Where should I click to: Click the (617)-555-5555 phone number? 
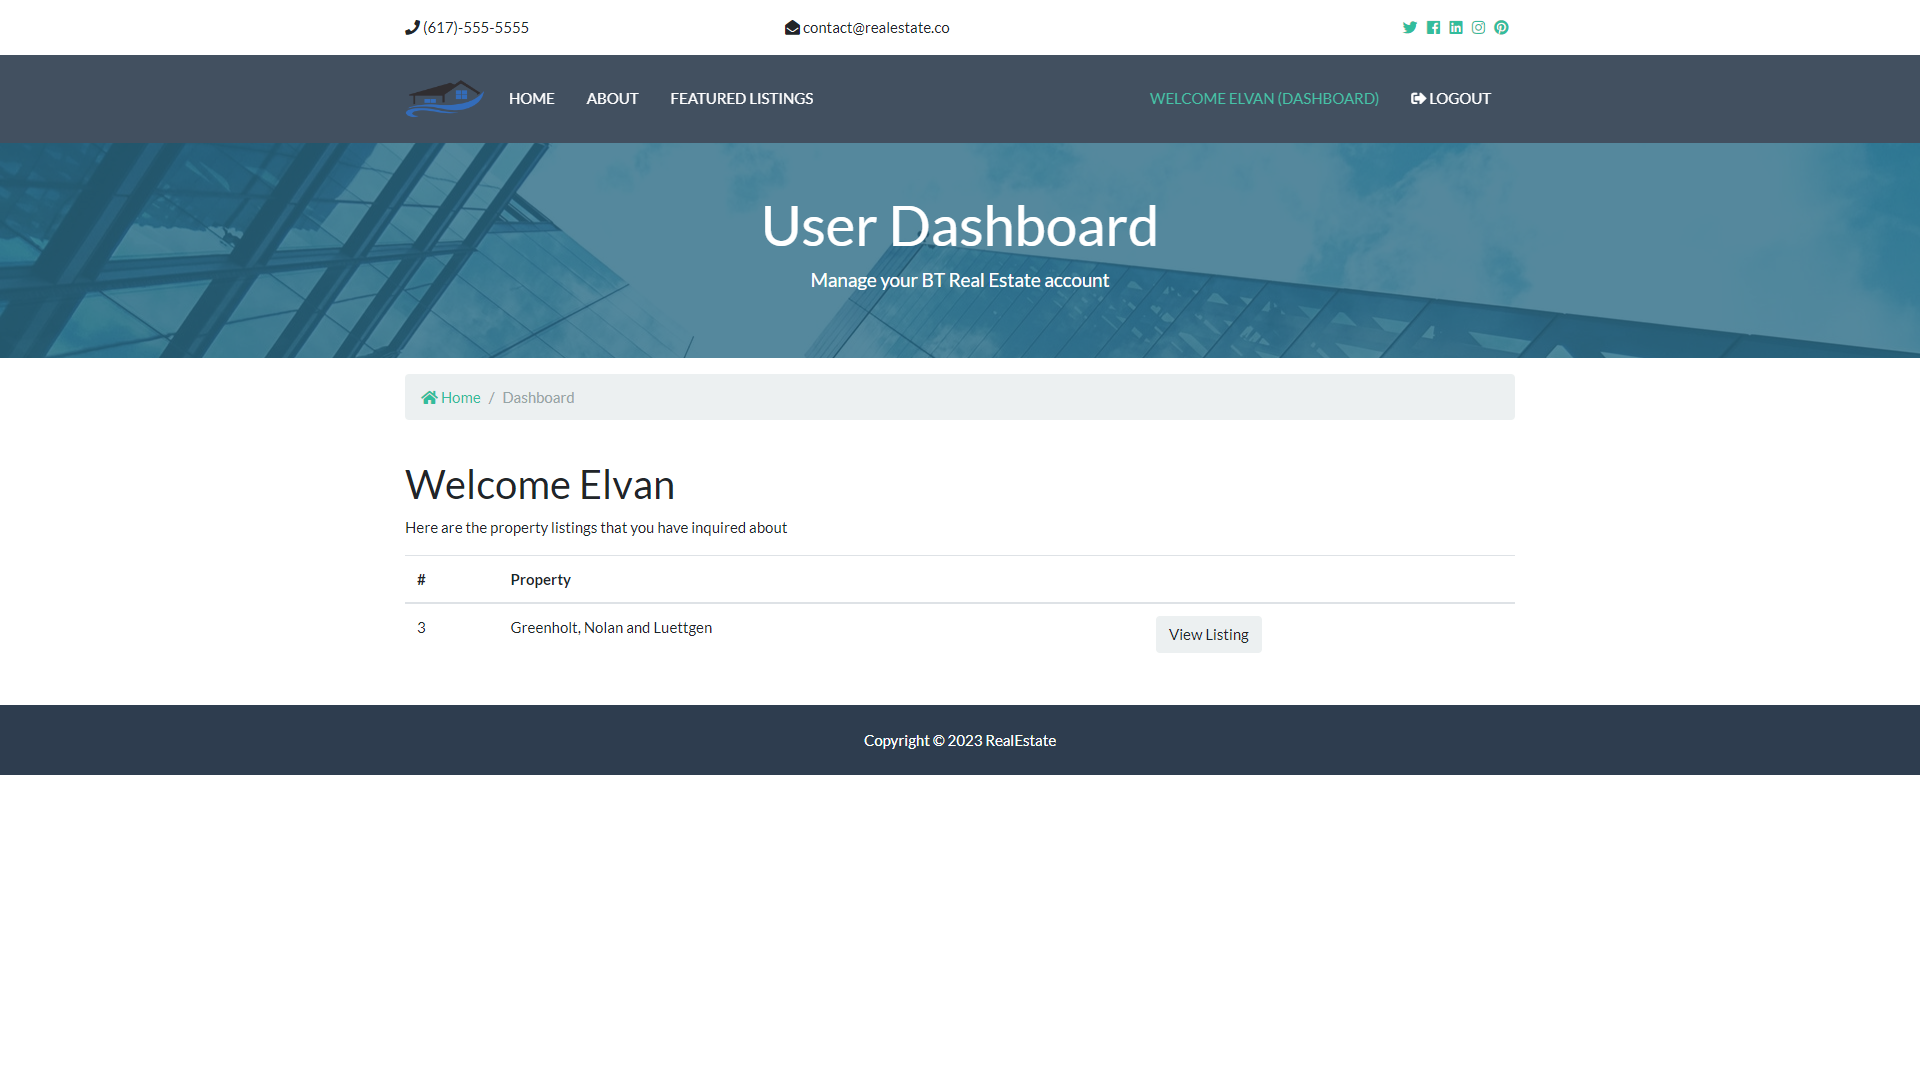pos(476,28)
